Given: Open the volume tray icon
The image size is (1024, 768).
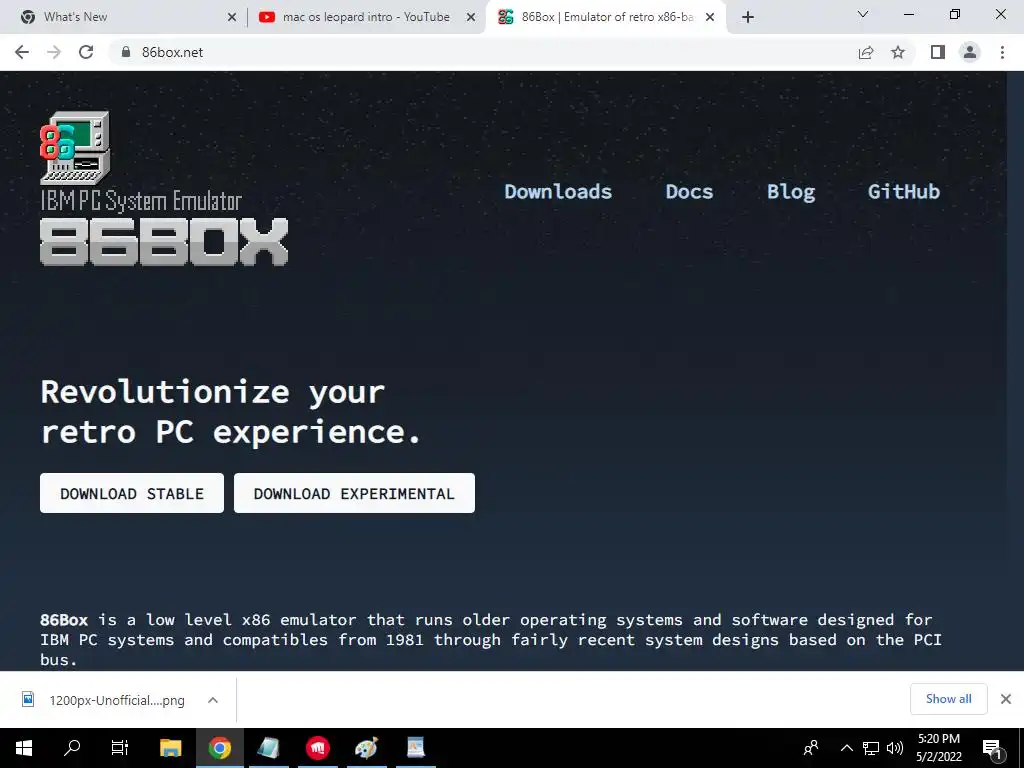Looking at the screenshot, I should pyautogui.click(x=895, y=748).
